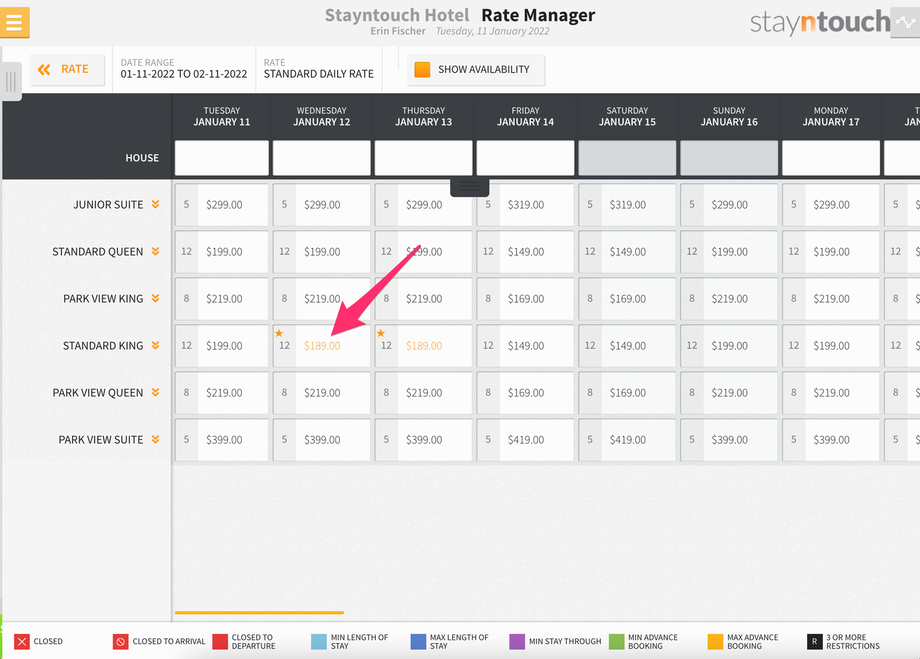
Task: Expand the Park View King row
Action: 155,298
